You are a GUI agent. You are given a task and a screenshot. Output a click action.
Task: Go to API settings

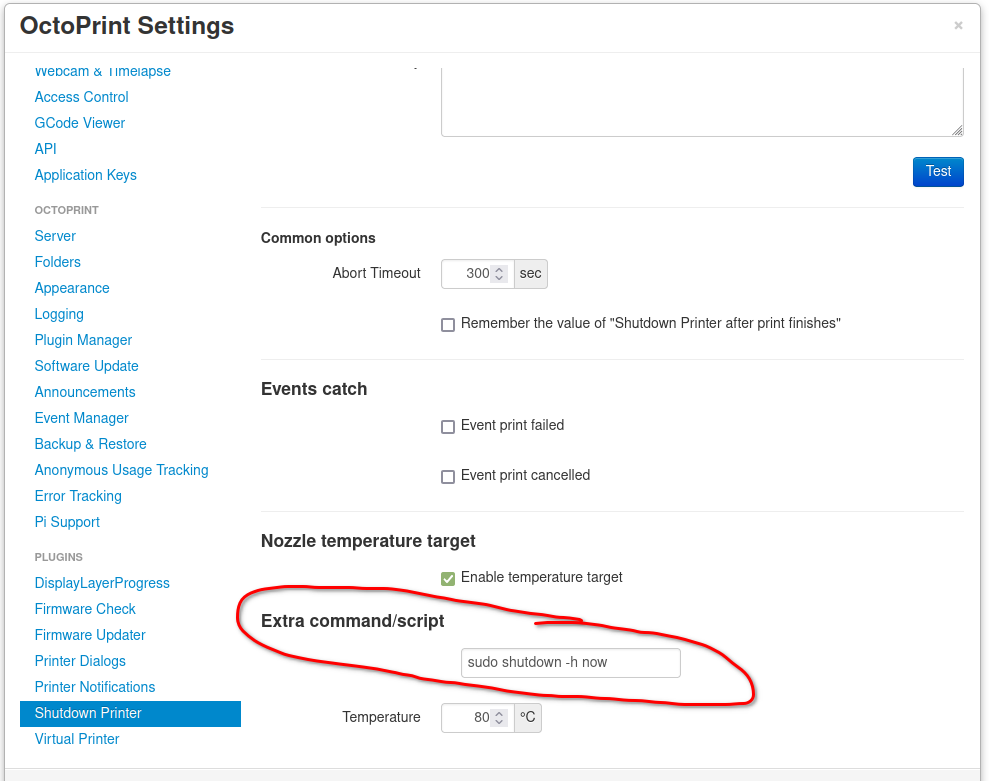[x=45, y=149]
